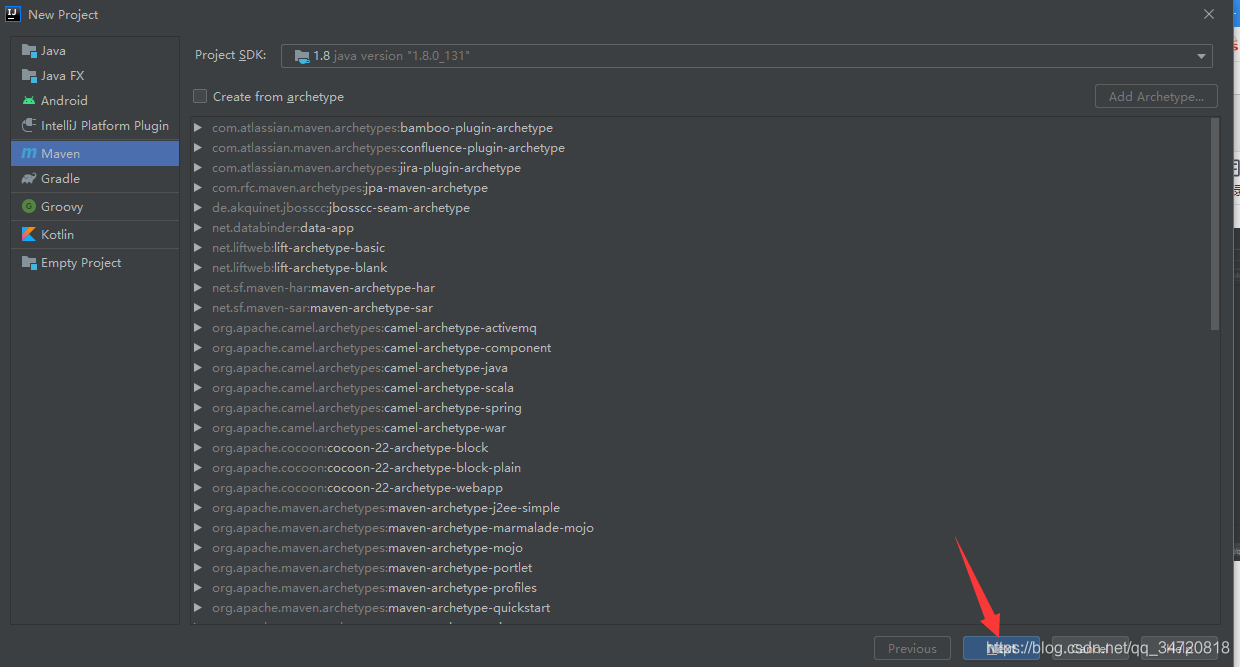Select maven-archetype-profiles row

click(x=700, y=588)
